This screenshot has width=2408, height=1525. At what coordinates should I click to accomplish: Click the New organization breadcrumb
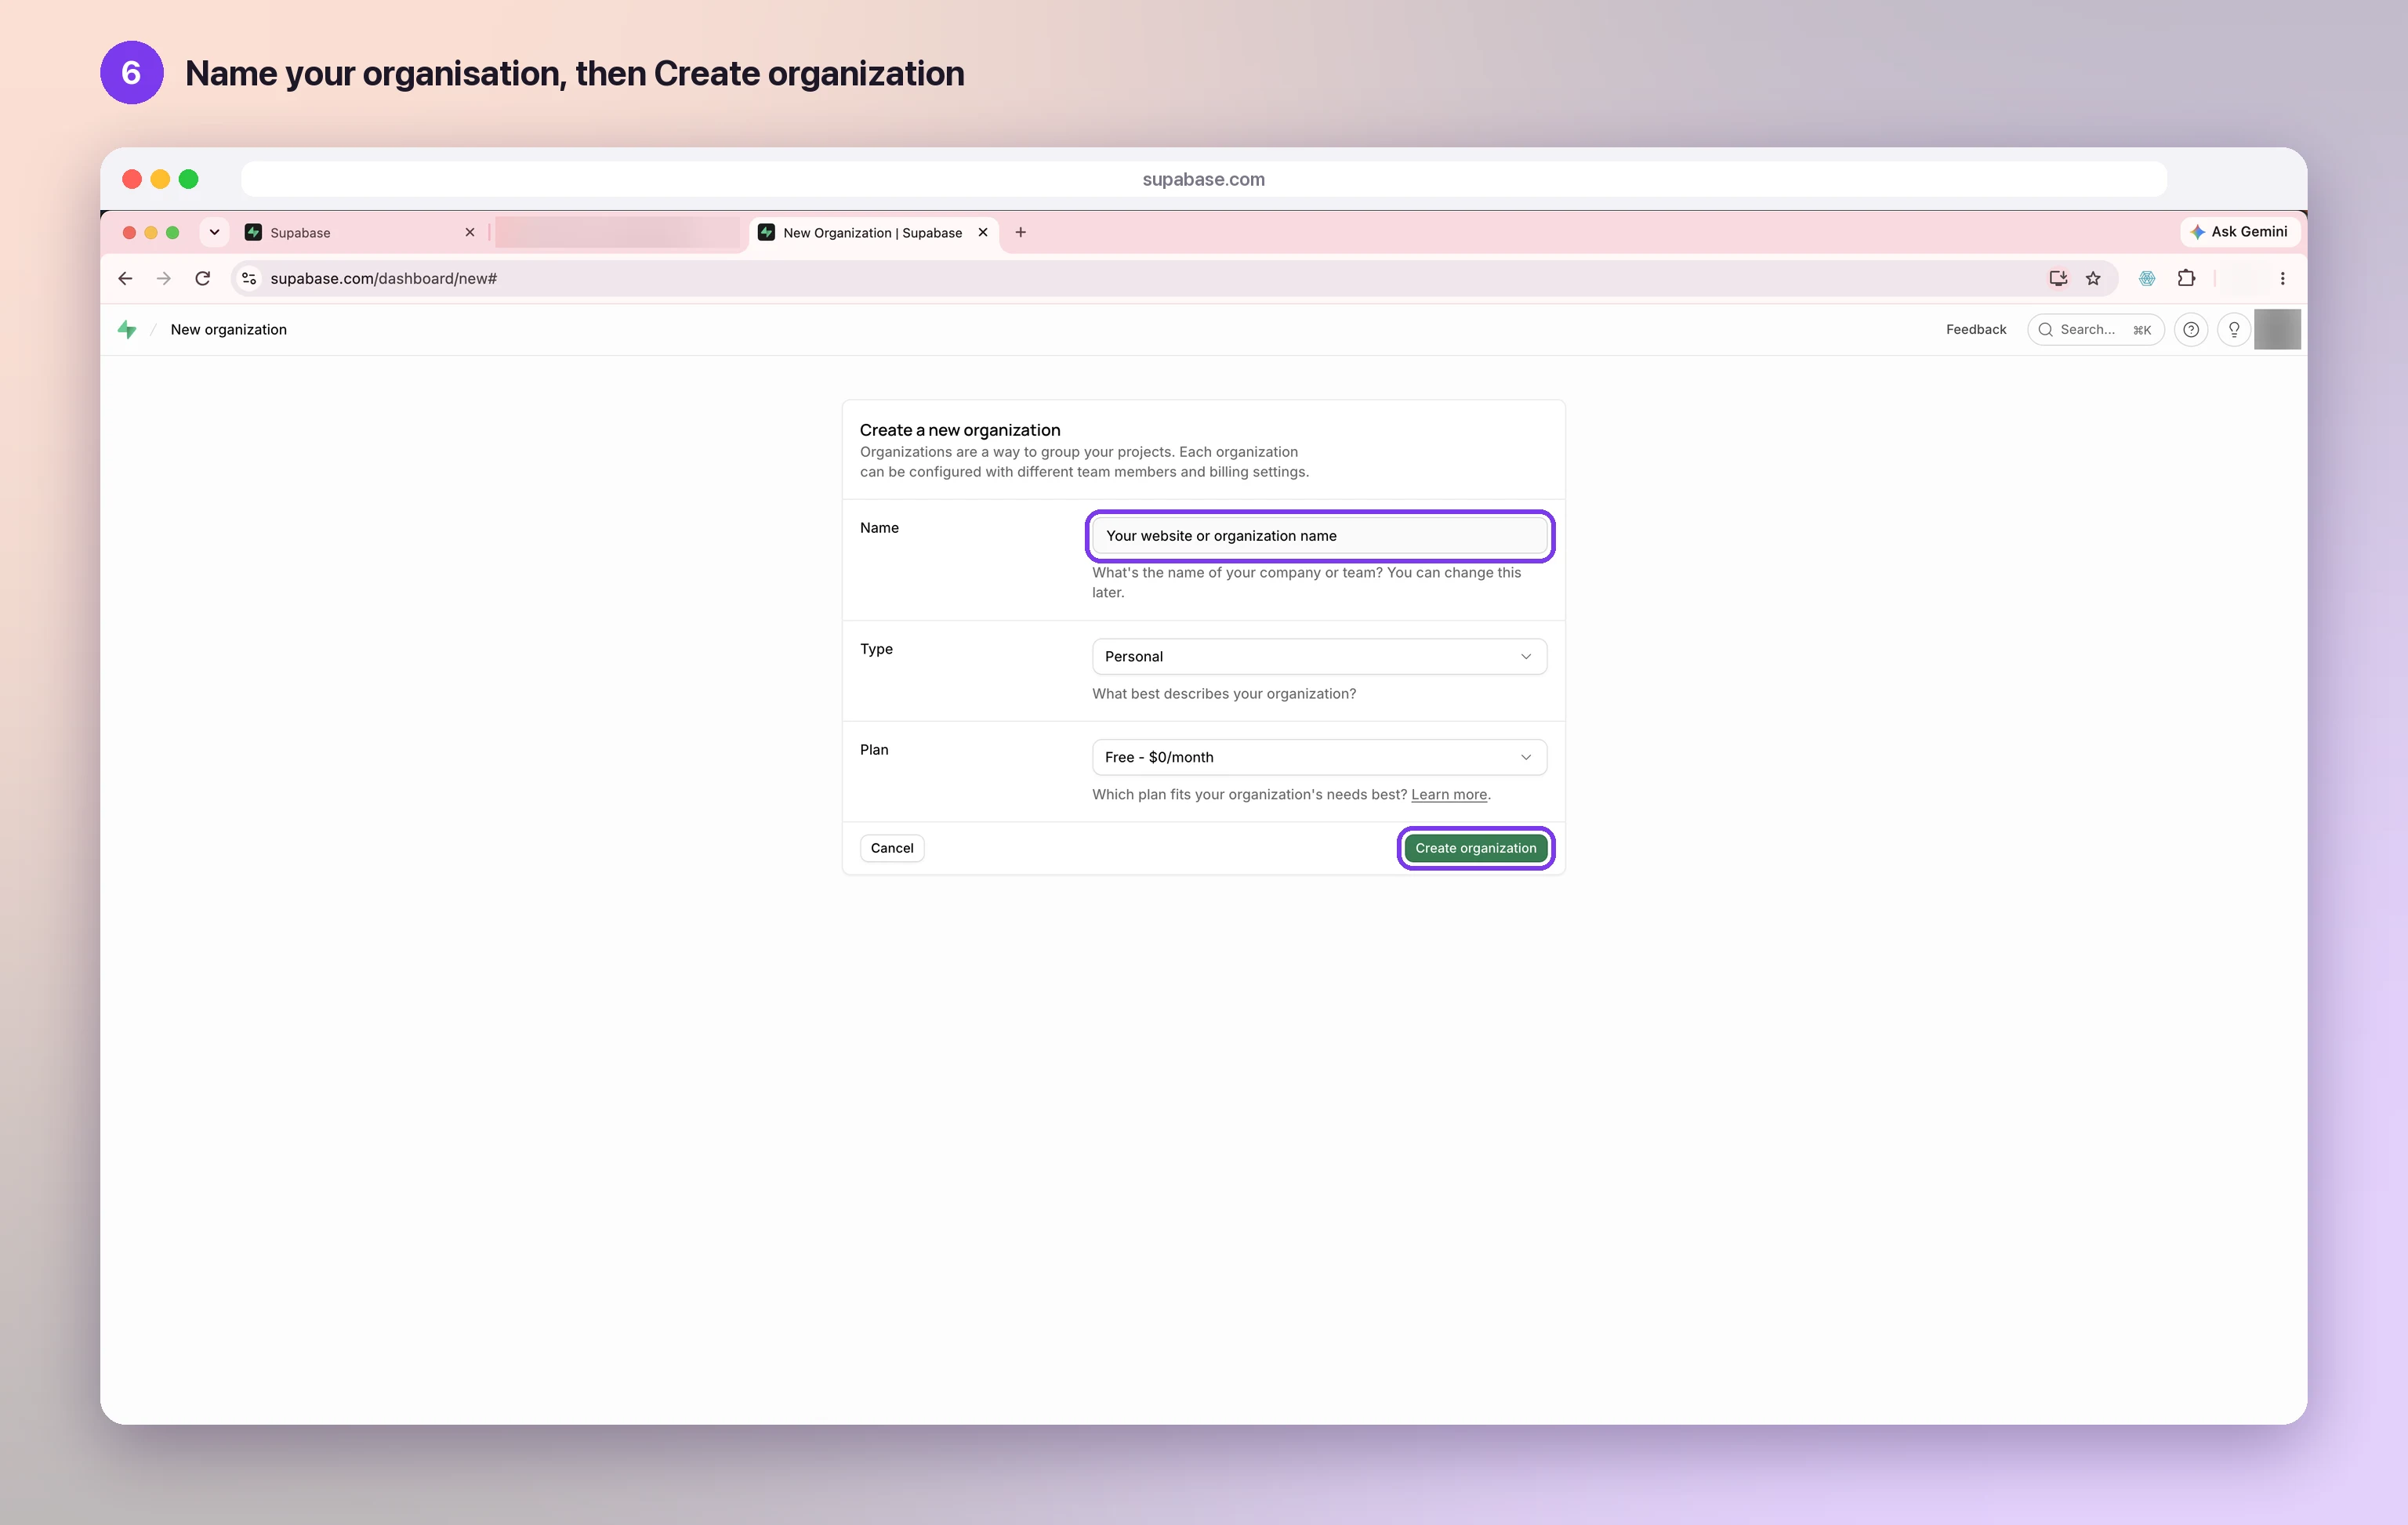228,329
